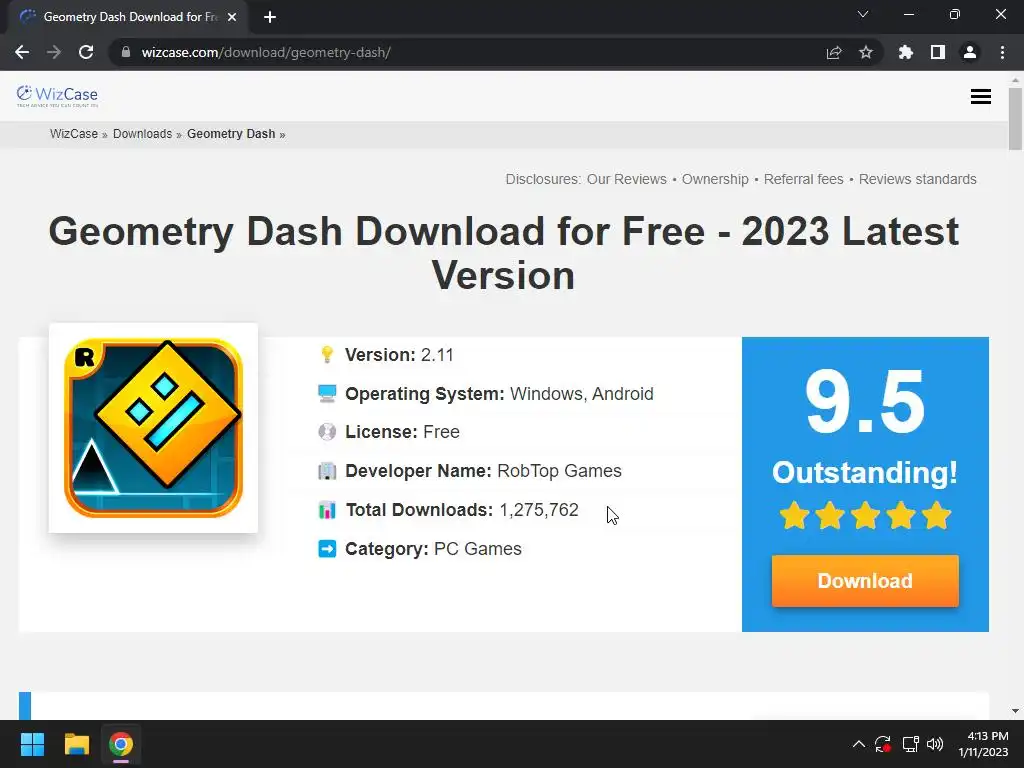Bookmark this page with star icon
1024x768 pixels.
[x=865, y=52]
